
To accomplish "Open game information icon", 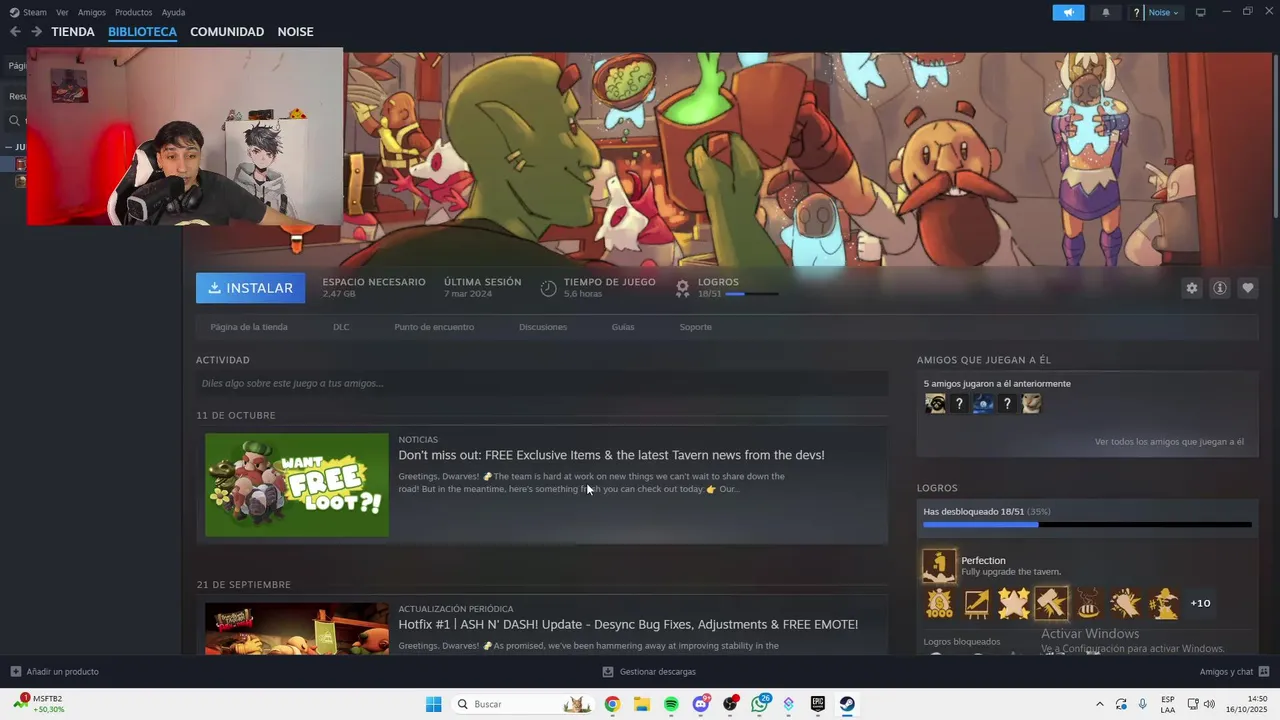I will tap(1220, 288).
